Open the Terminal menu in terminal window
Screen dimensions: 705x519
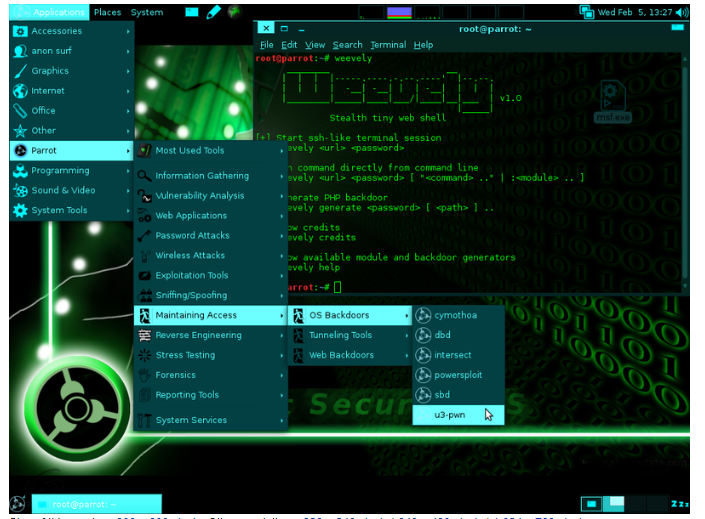pos(388,45)
